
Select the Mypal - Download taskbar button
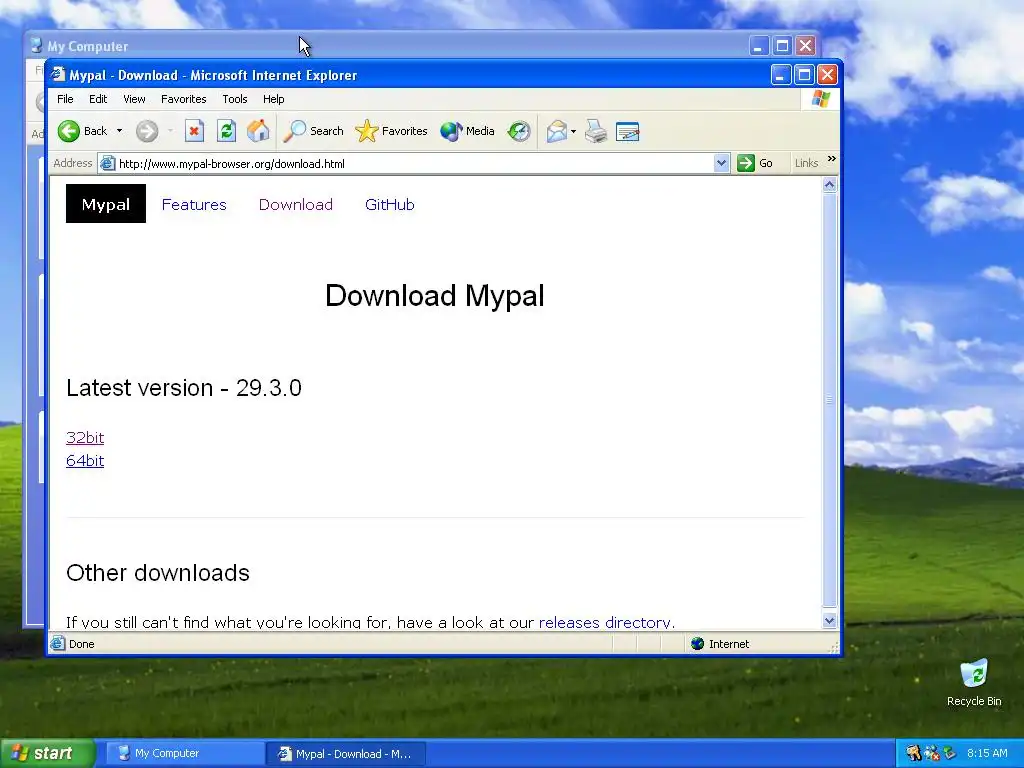[346, 754]
